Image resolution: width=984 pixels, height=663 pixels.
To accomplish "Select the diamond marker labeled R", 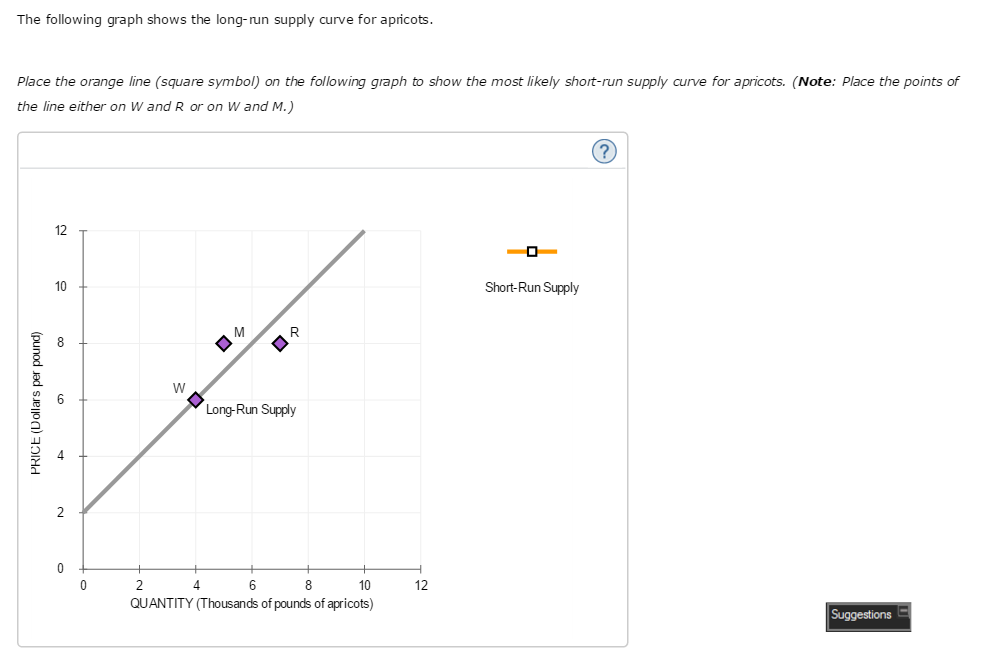I will 279,343.
